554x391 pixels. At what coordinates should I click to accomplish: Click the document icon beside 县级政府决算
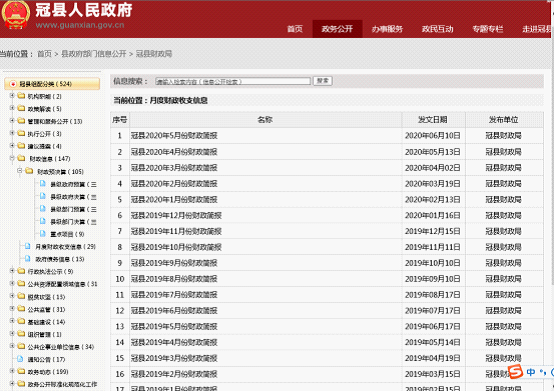pyautogui.click(x=43, y=196)
